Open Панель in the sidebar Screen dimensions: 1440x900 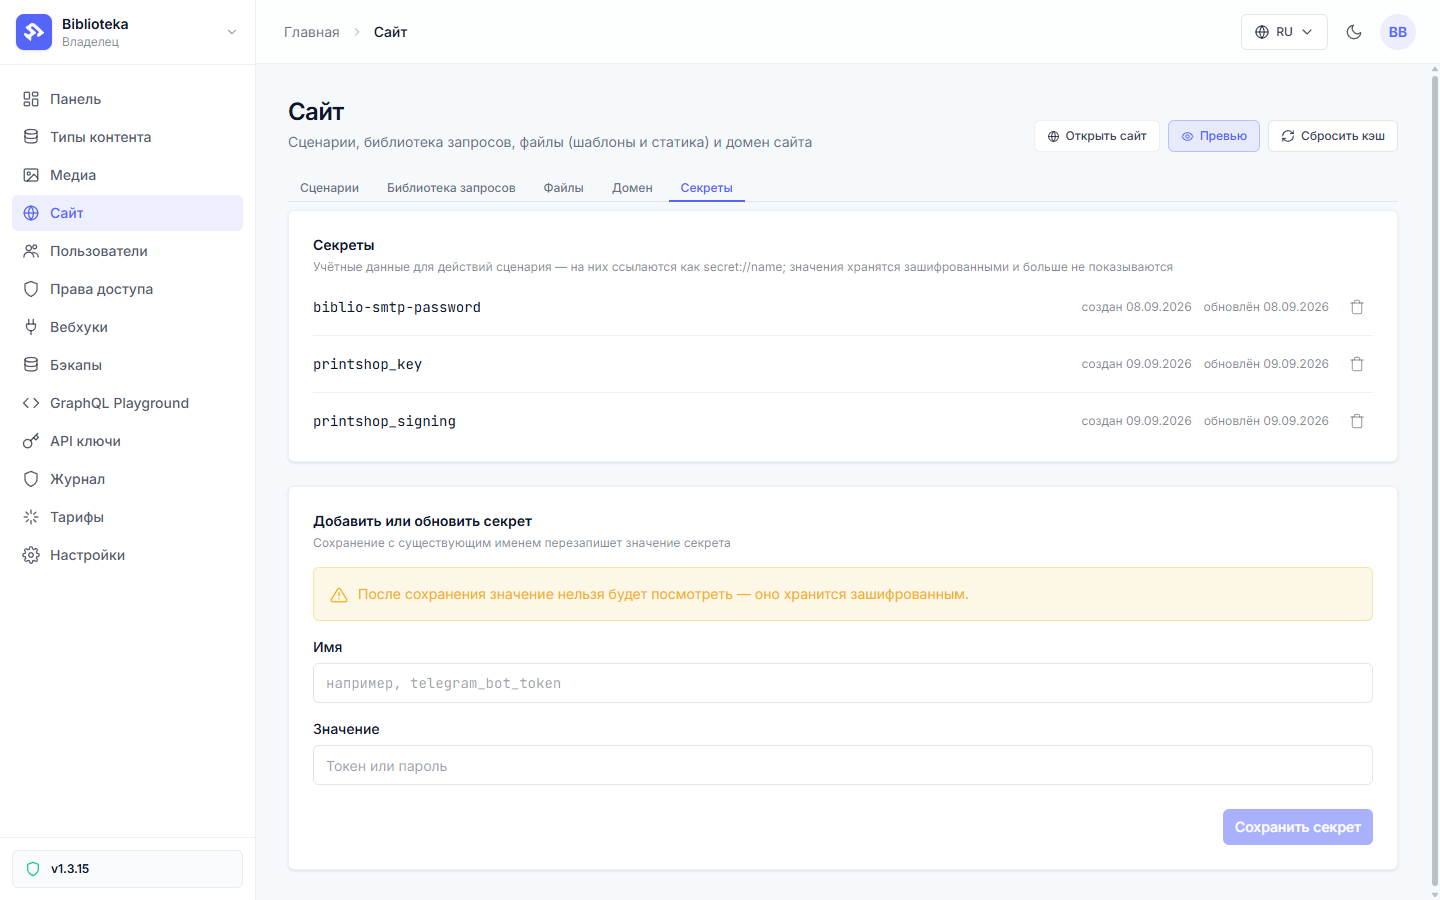click(x=127, y=99)
